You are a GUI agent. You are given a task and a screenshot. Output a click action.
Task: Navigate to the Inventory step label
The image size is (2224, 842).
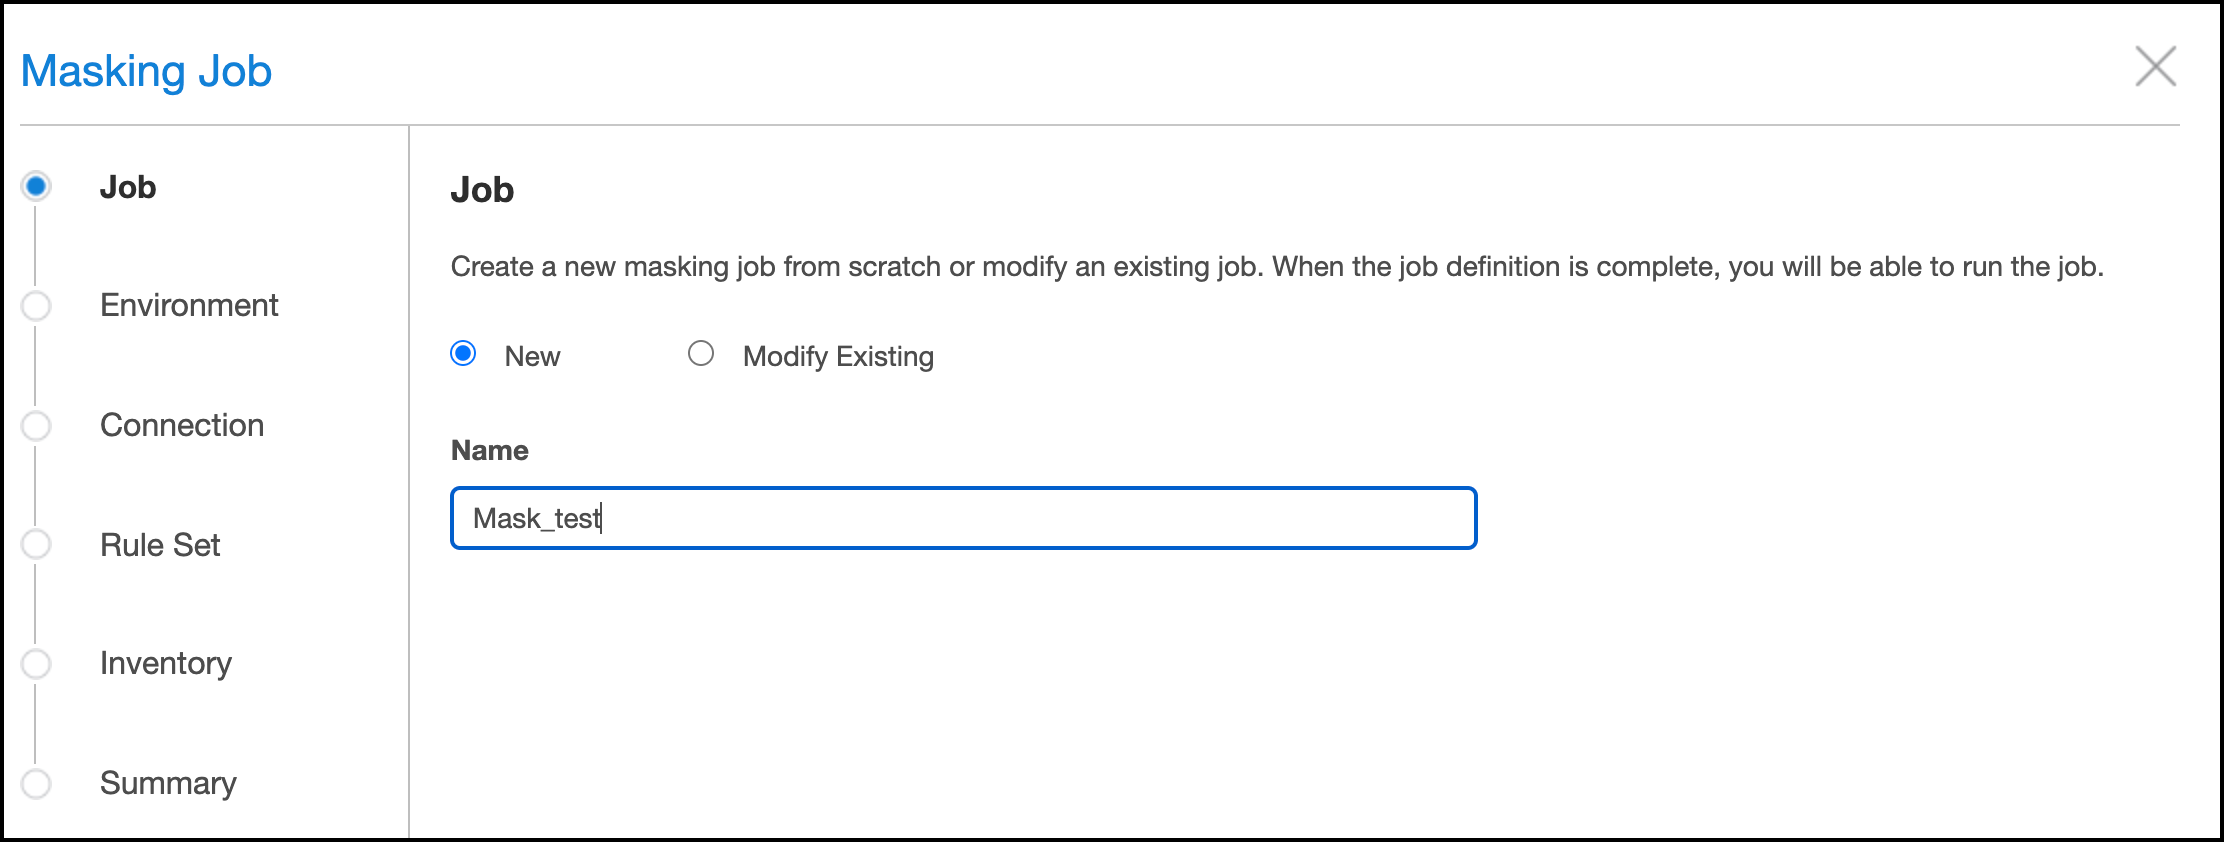click(x=166, y=664)
